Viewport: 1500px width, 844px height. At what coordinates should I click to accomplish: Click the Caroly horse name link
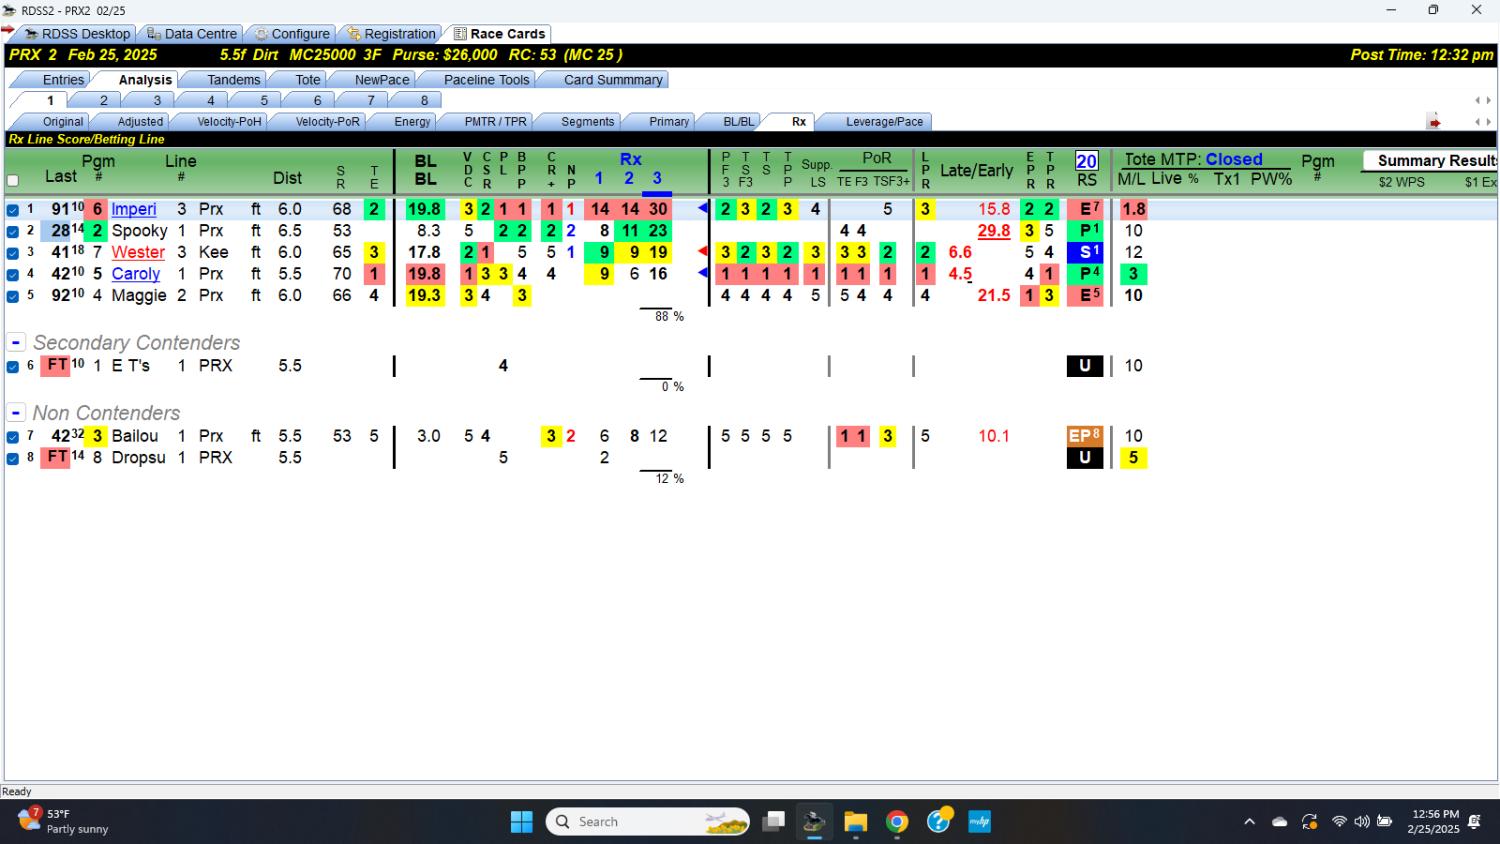pyautogui.click(x=136, y=274)
